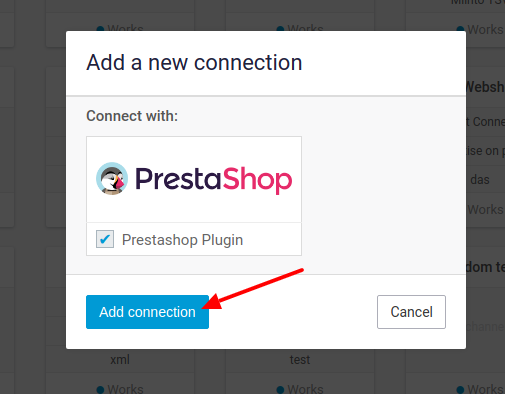This screenshot has width=505, height=394.
Task: Cancel the new connection dialog
Action: (411, 312)
